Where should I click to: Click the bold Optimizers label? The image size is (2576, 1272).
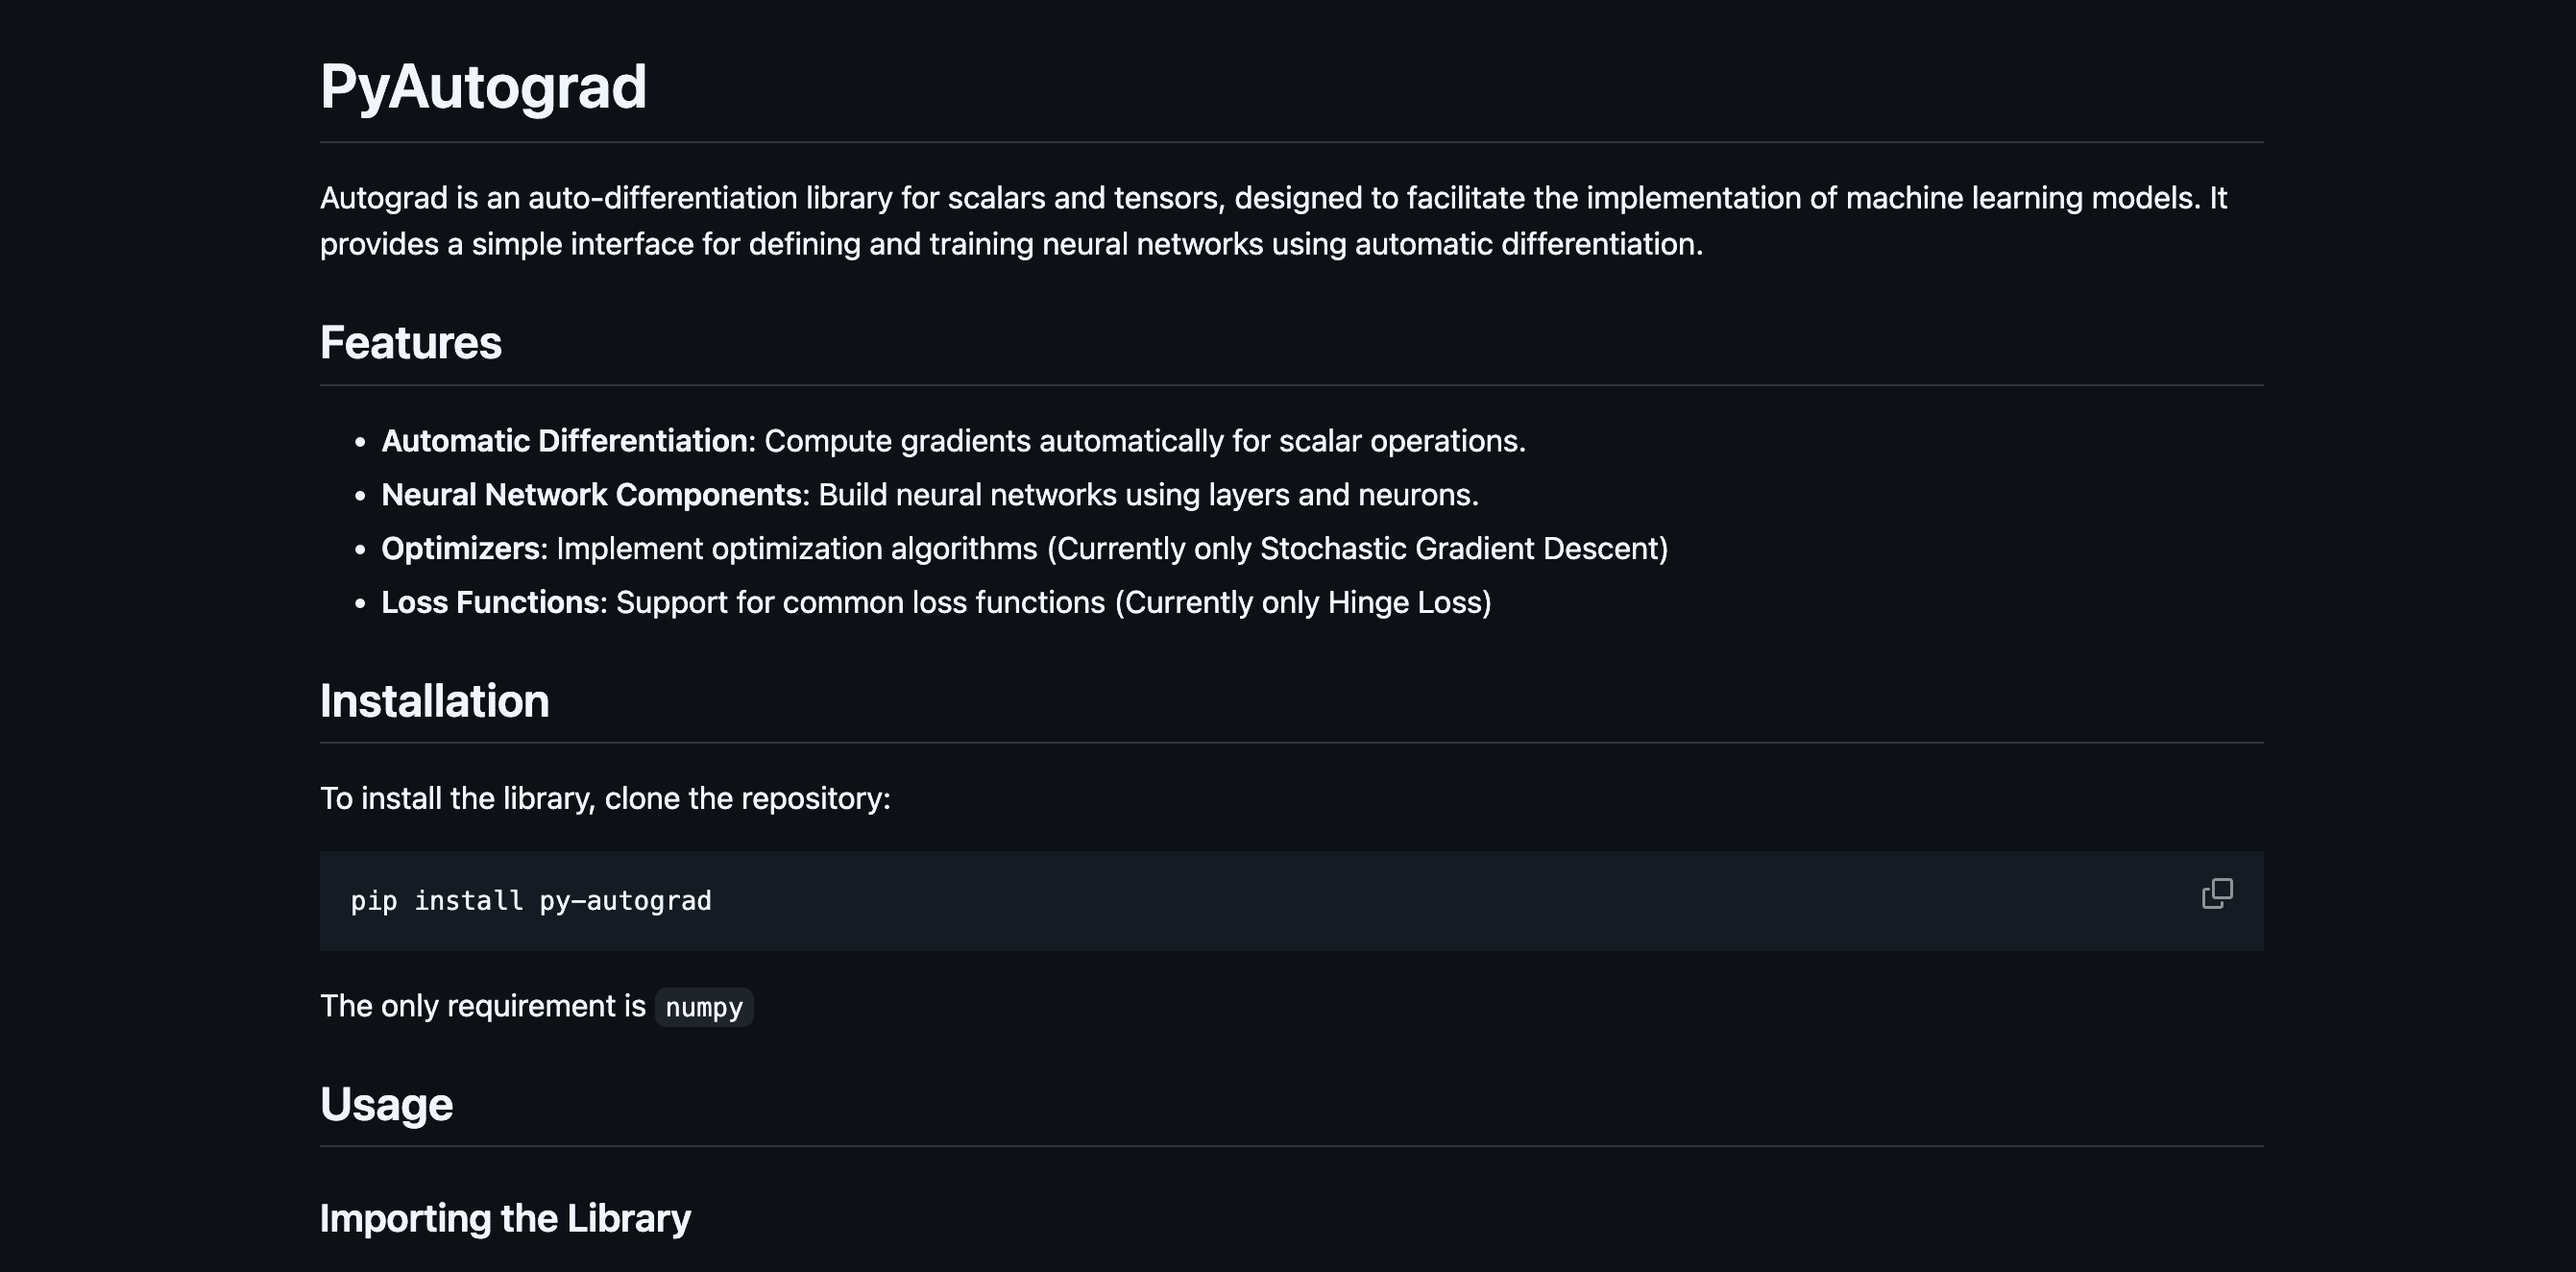coord(461,549)
